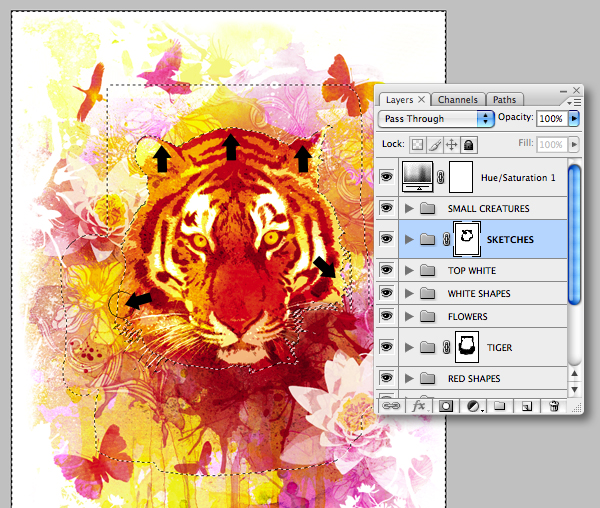
Task: Hide the TOP WHITE group
Action: click(386, 270)
